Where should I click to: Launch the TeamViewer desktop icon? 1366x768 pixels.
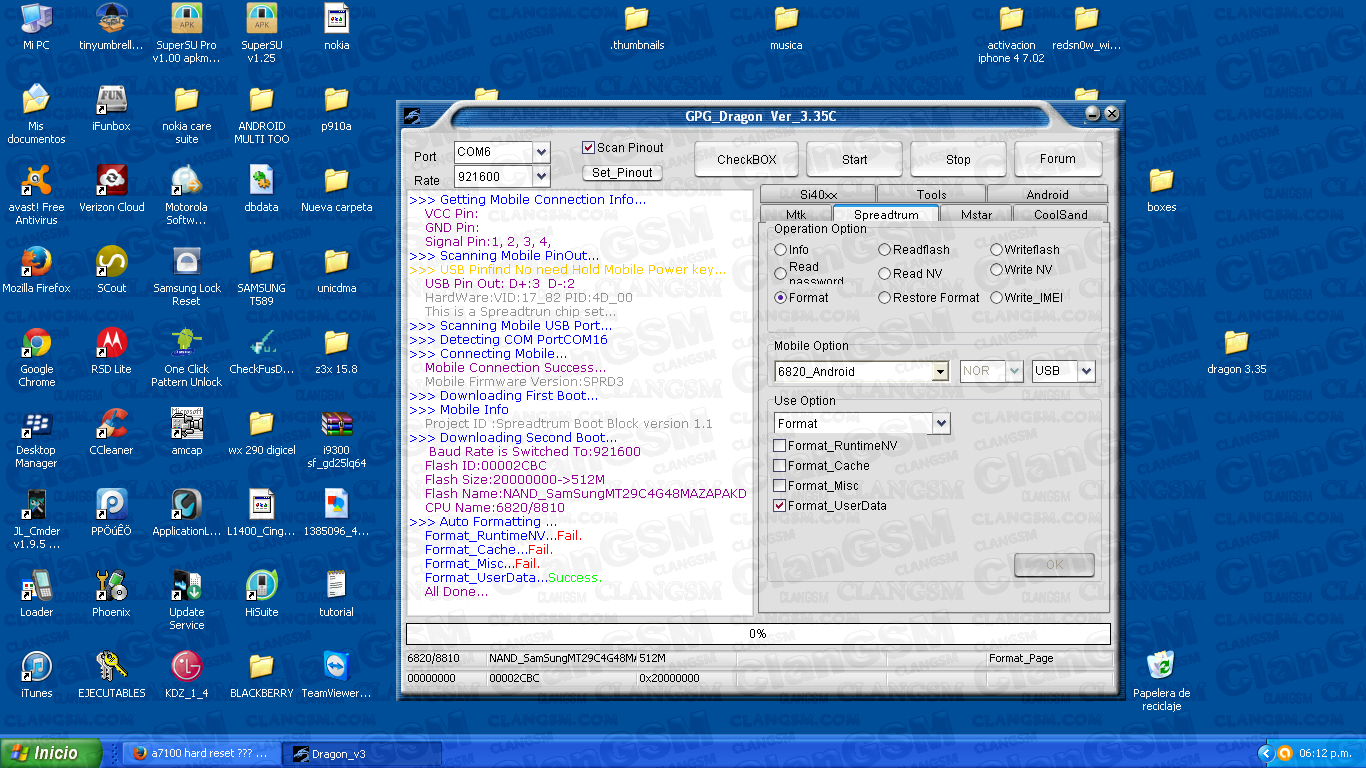click(x=336, y=668)
